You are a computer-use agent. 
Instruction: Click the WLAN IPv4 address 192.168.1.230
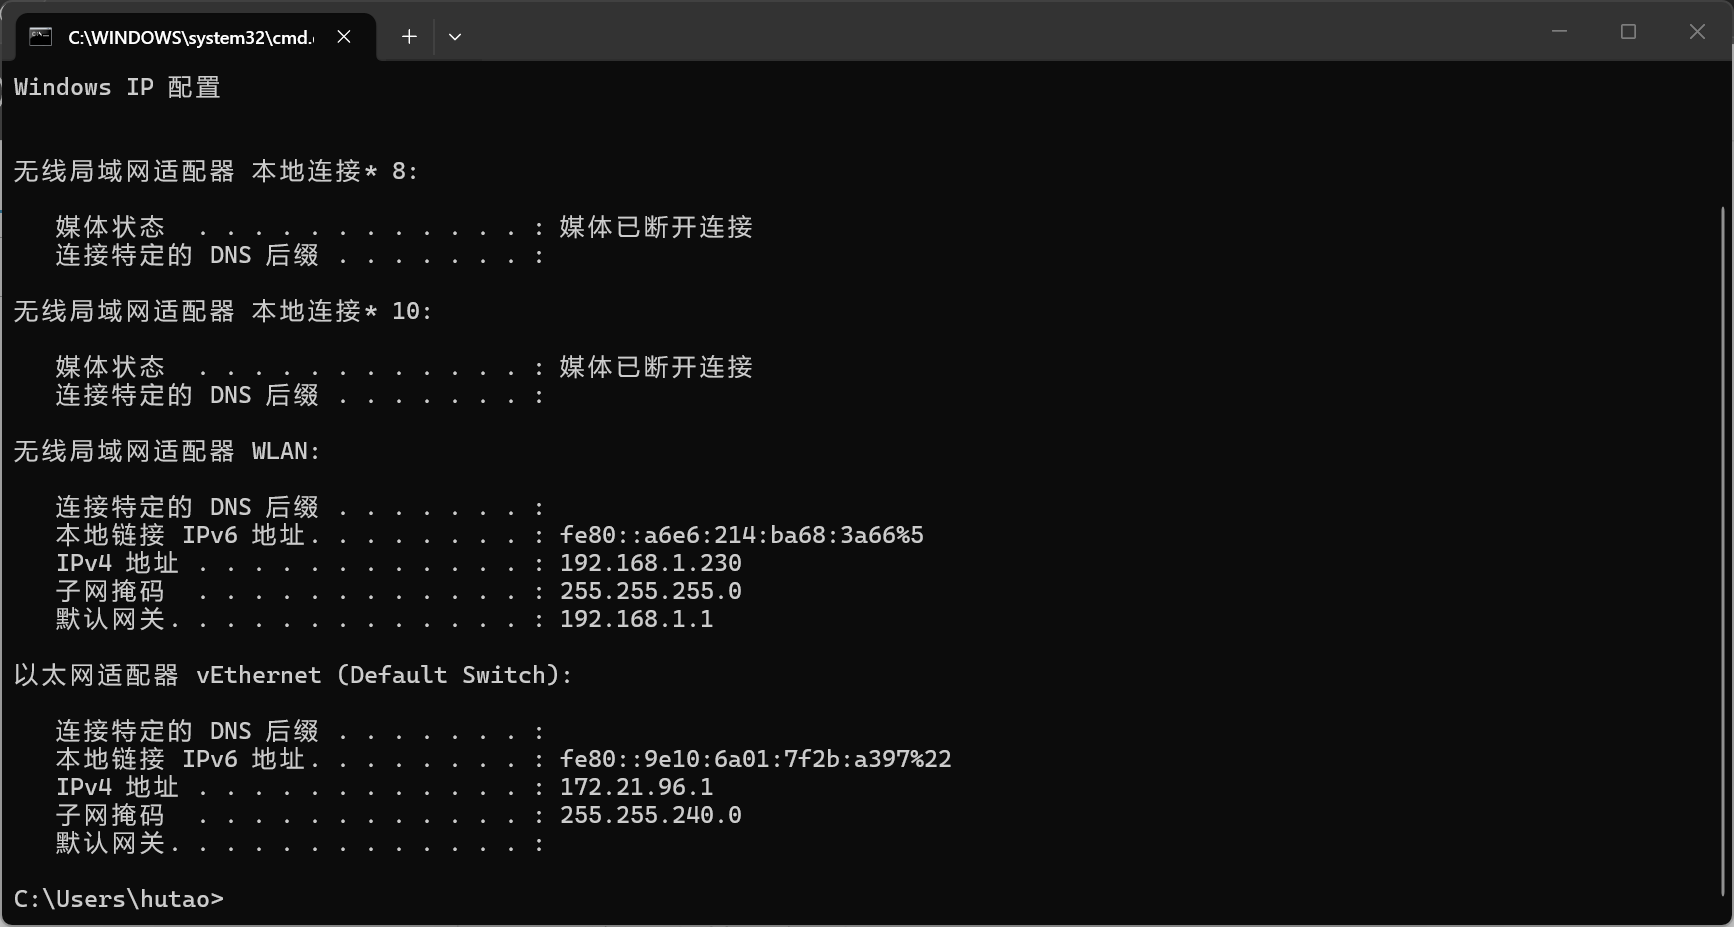pos(650,563)
